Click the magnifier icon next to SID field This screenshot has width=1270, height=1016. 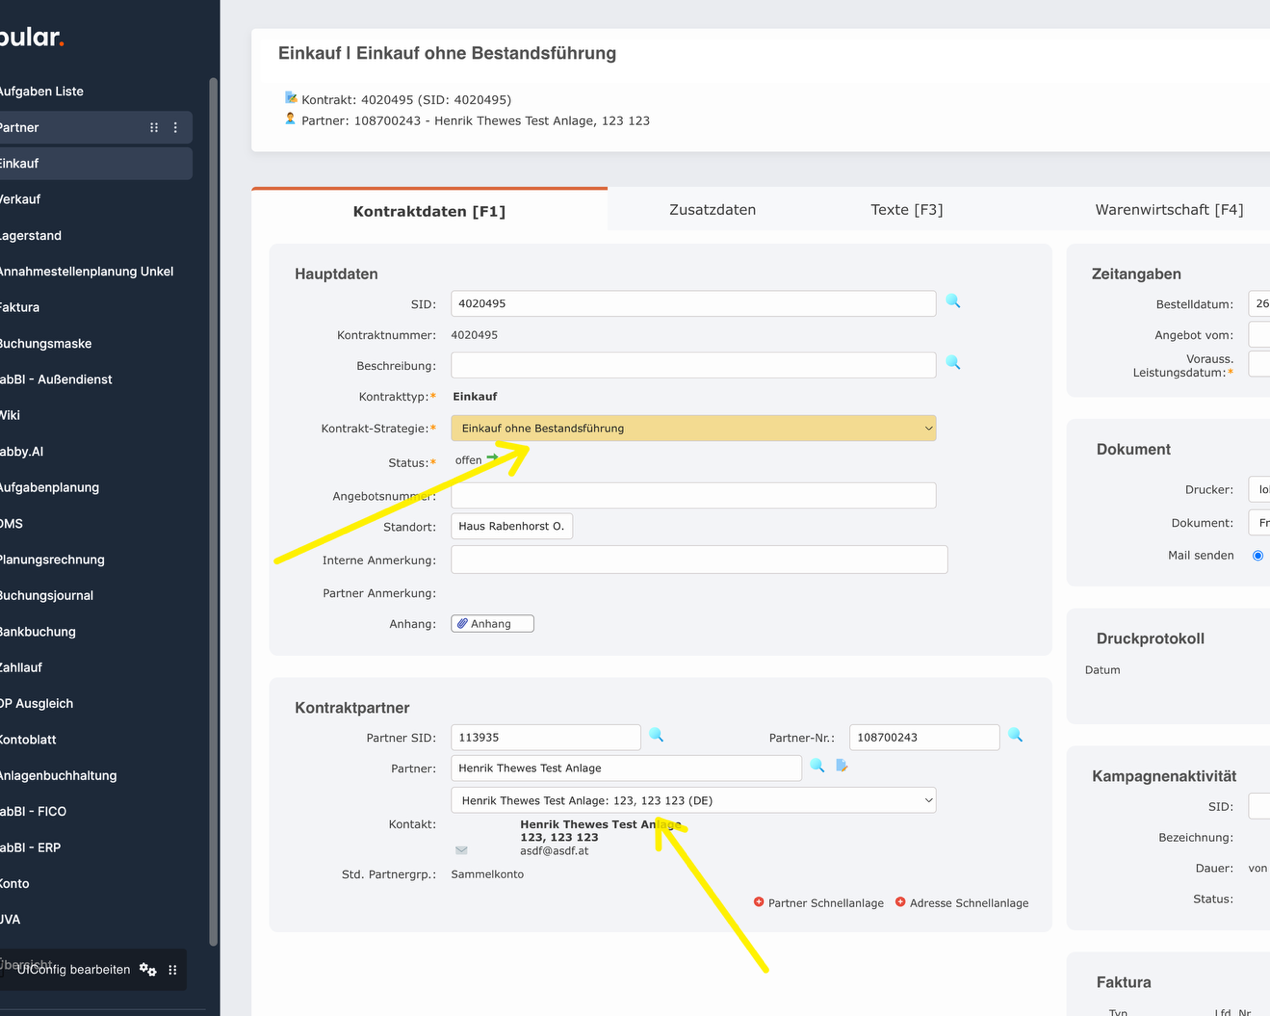(x=953, y=301)
